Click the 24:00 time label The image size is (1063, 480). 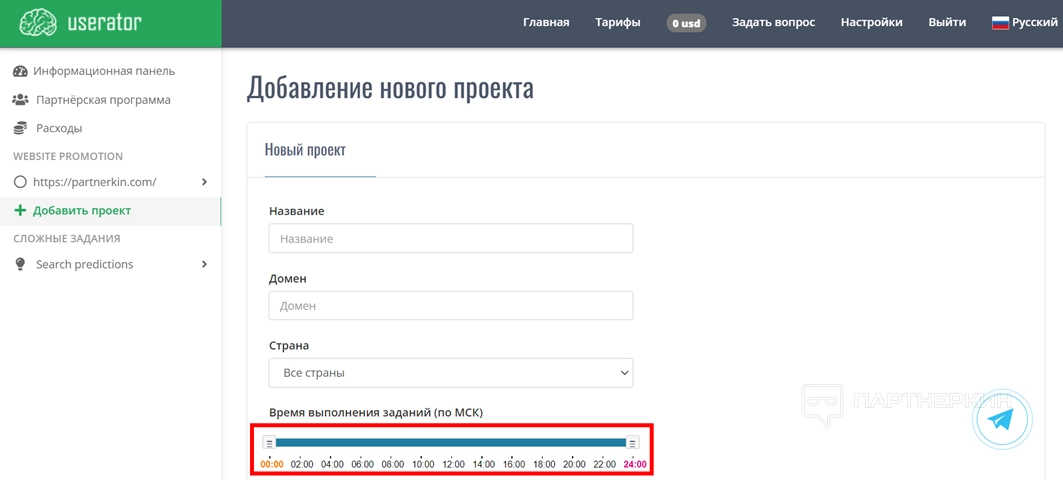[x=635, y=465]
